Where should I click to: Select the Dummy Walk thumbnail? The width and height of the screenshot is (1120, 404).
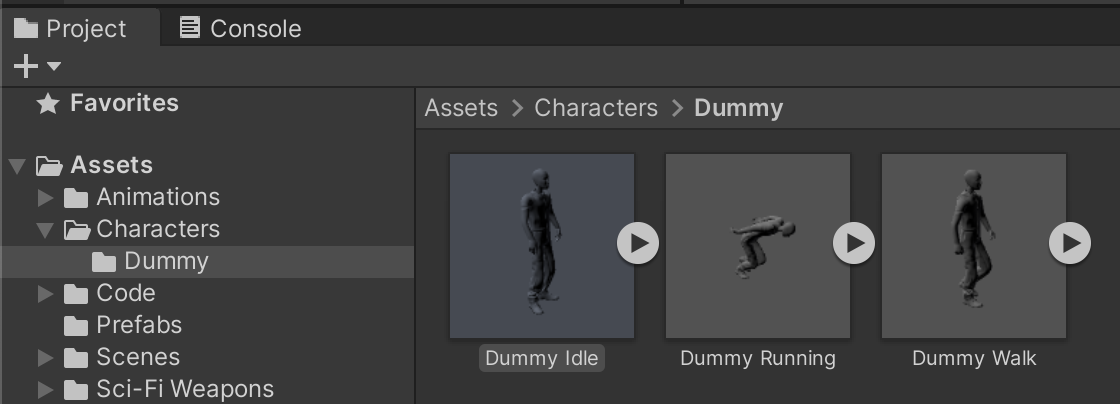[973, 245]
